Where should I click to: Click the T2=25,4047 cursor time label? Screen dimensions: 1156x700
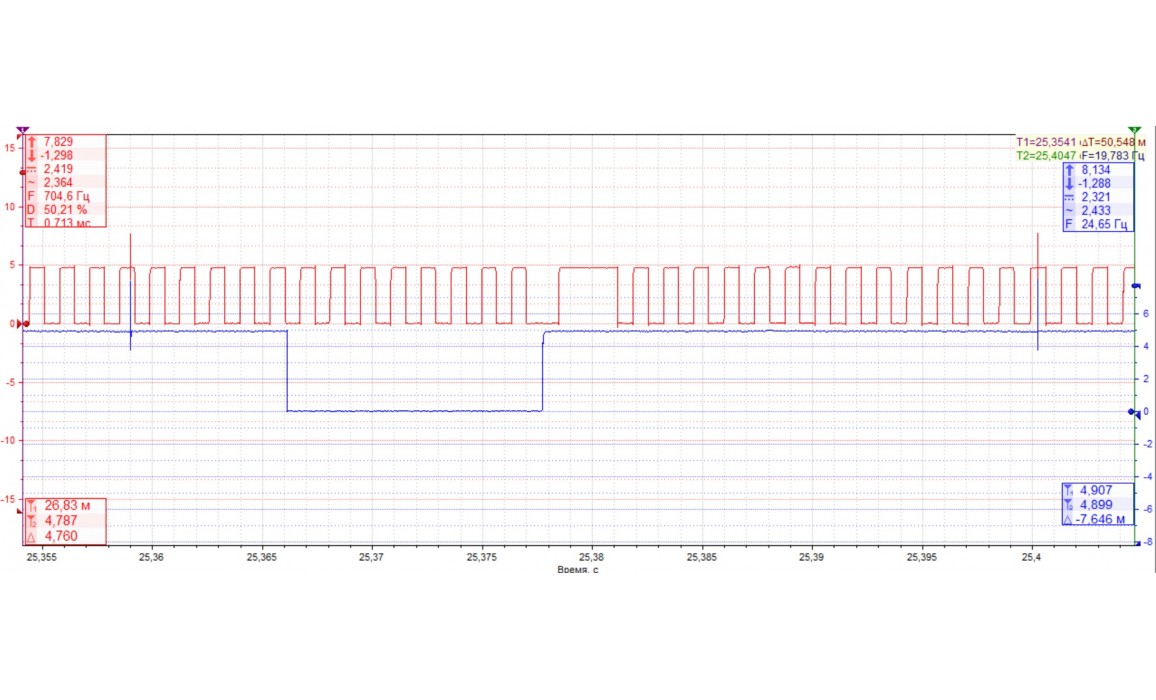tap(1049, 156)
